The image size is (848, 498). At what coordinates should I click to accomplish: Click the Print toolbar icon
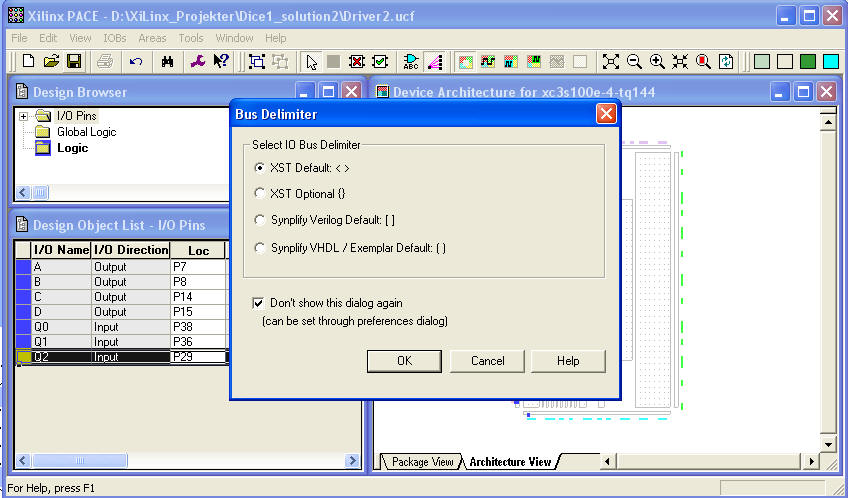click(105, 61)
